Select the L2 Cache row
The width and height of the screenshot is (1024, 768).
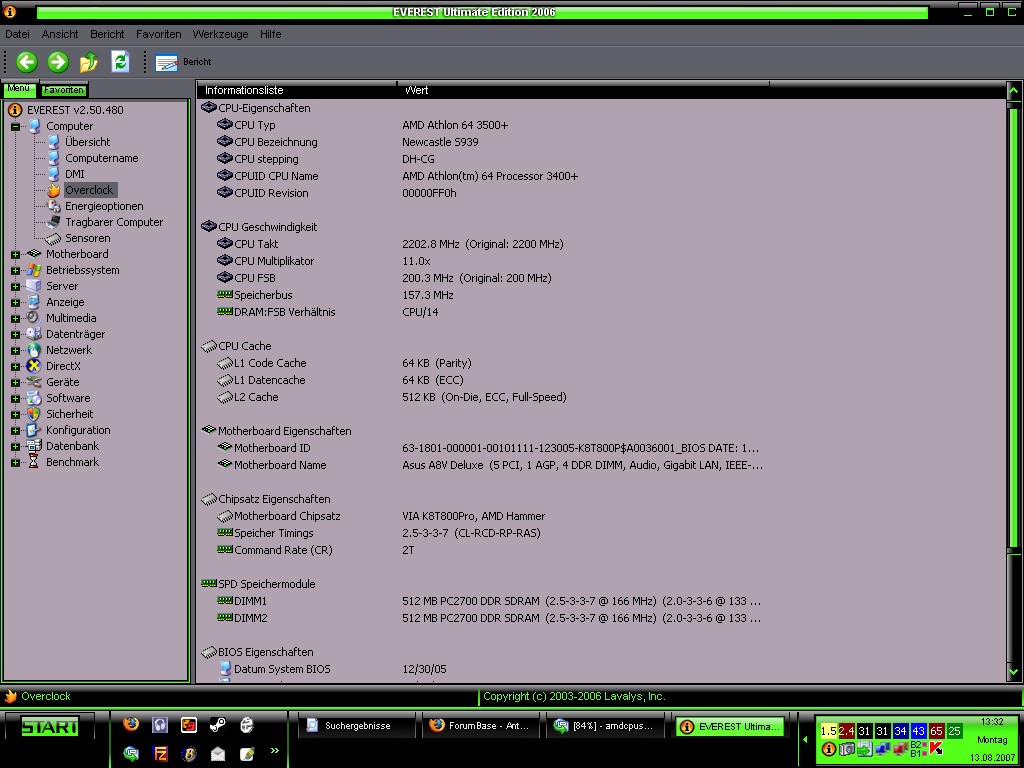(601, 396)
